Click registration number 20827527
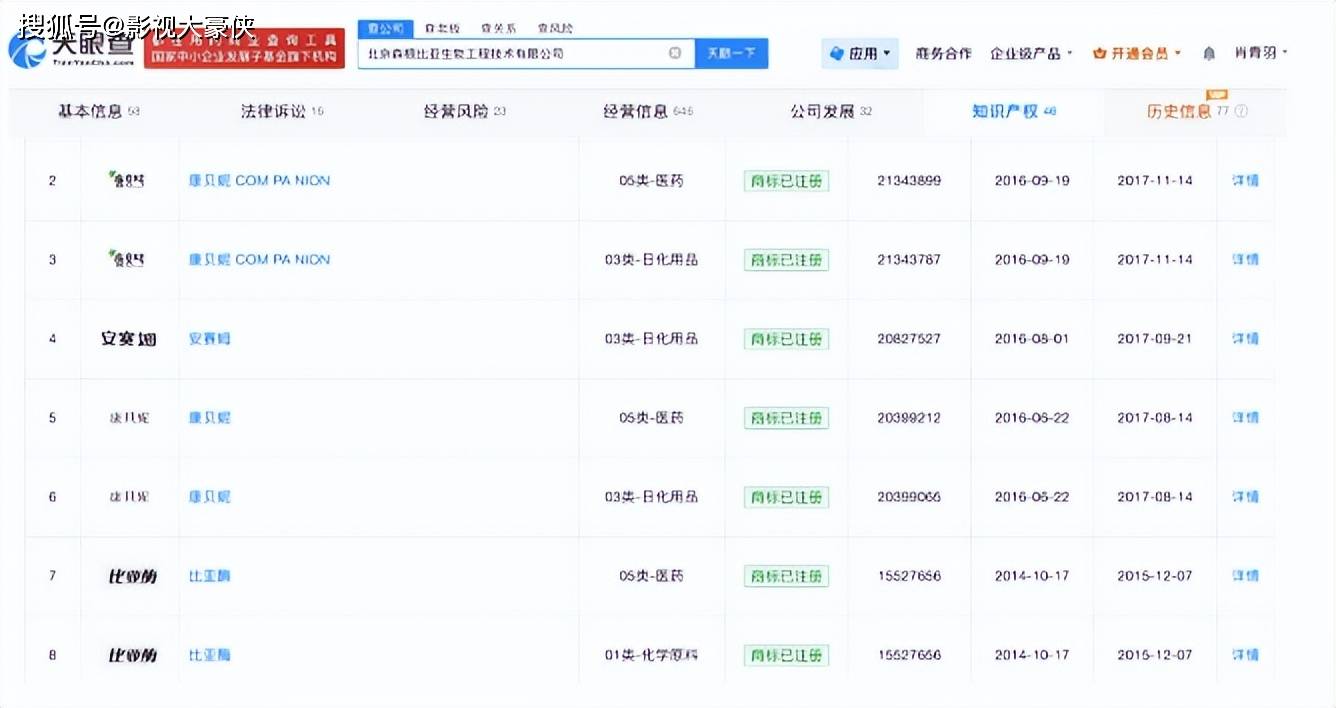1336x708 pixels. click(909, 338)
